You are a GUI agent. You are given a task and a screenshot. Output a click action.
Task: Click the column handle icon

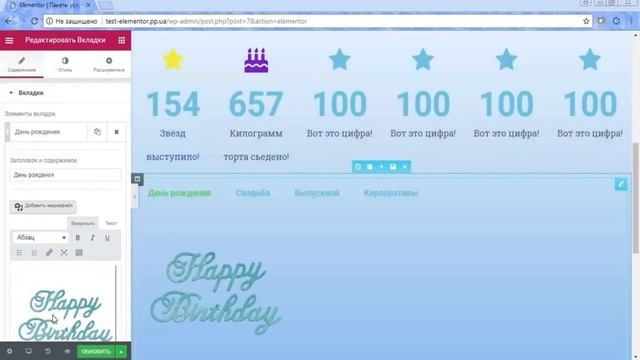137,179
